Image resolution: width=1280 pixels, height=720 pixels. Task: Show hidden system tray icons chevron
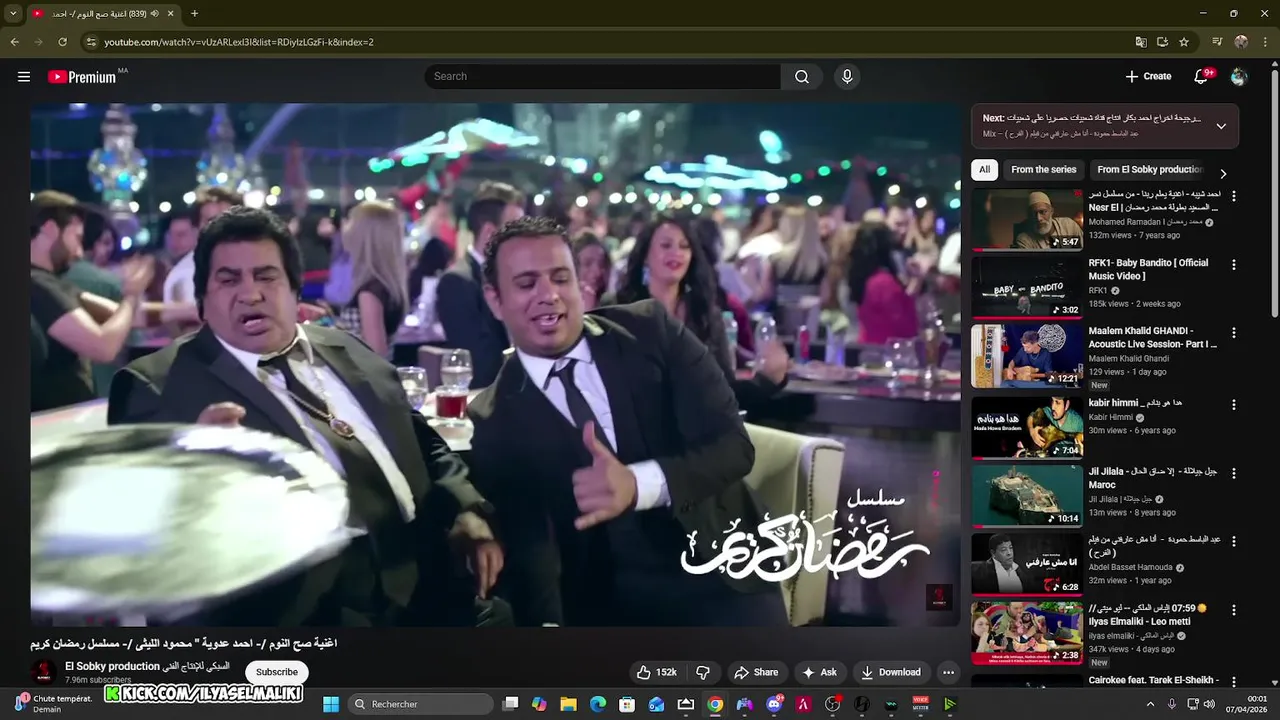[1149, 704]
